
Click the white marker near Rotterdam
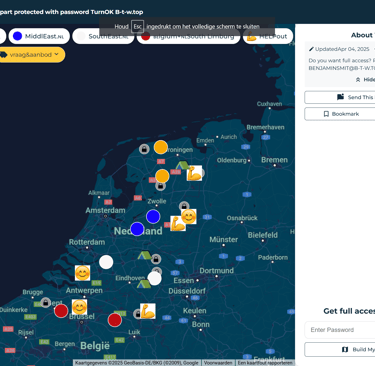[x=106, y=262]
